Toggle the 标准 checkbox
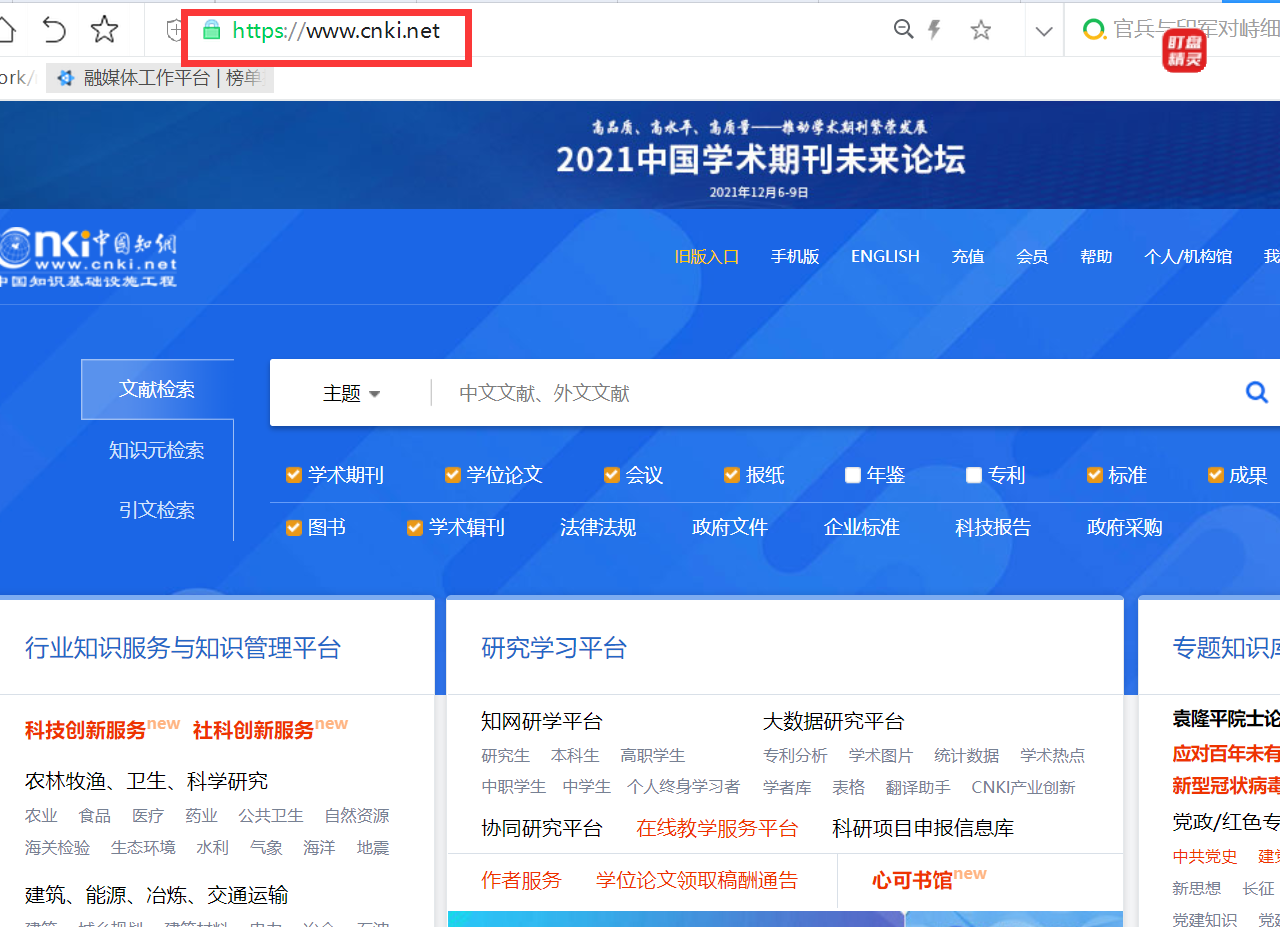 pyautogui.click(x=1095, y=475)
